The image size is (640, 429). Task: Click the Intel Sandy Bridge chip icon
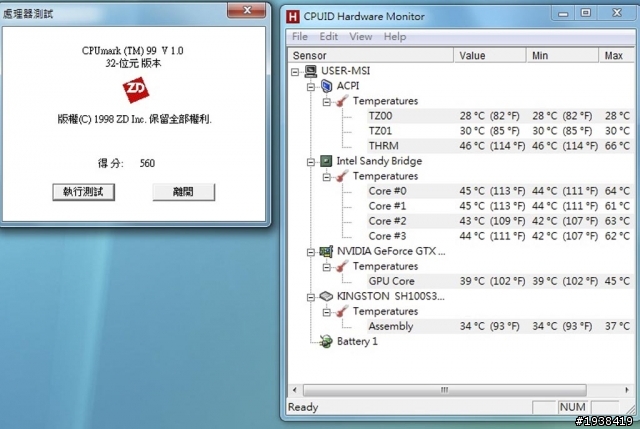[x=326, y=161]
